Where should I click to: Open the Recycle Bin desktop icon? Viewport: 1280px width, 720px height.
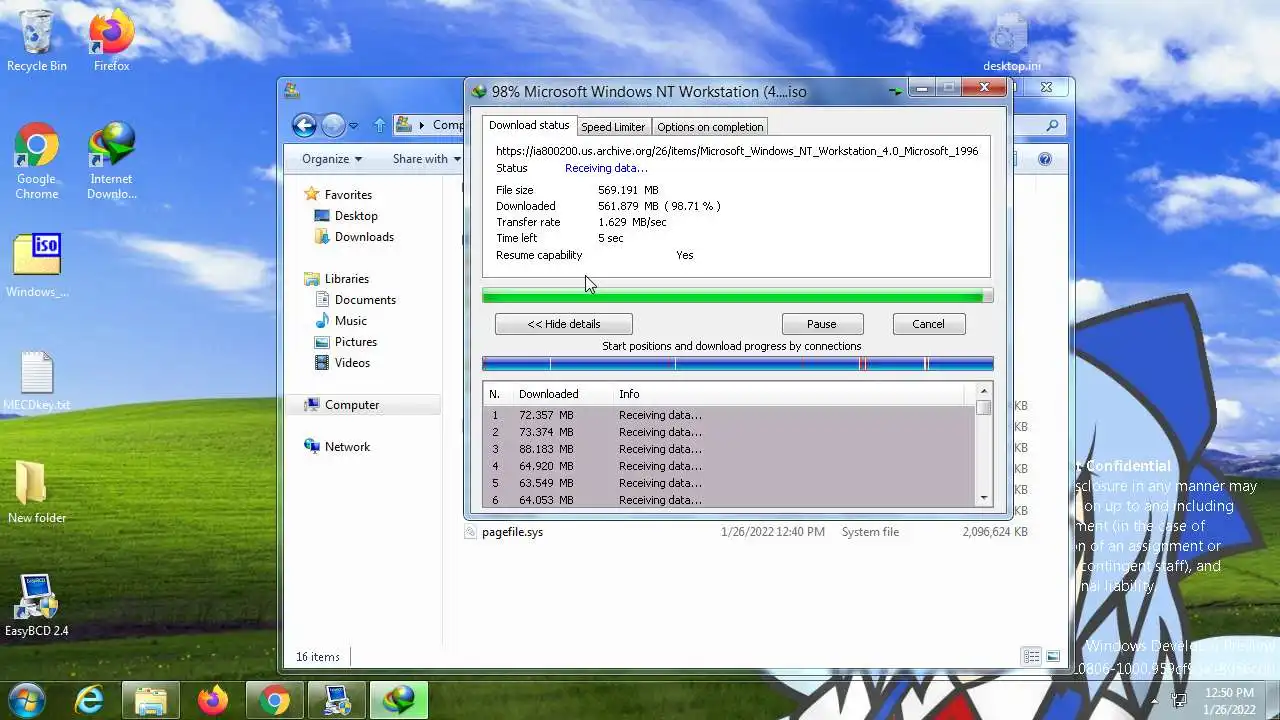(x=37, y=40)
